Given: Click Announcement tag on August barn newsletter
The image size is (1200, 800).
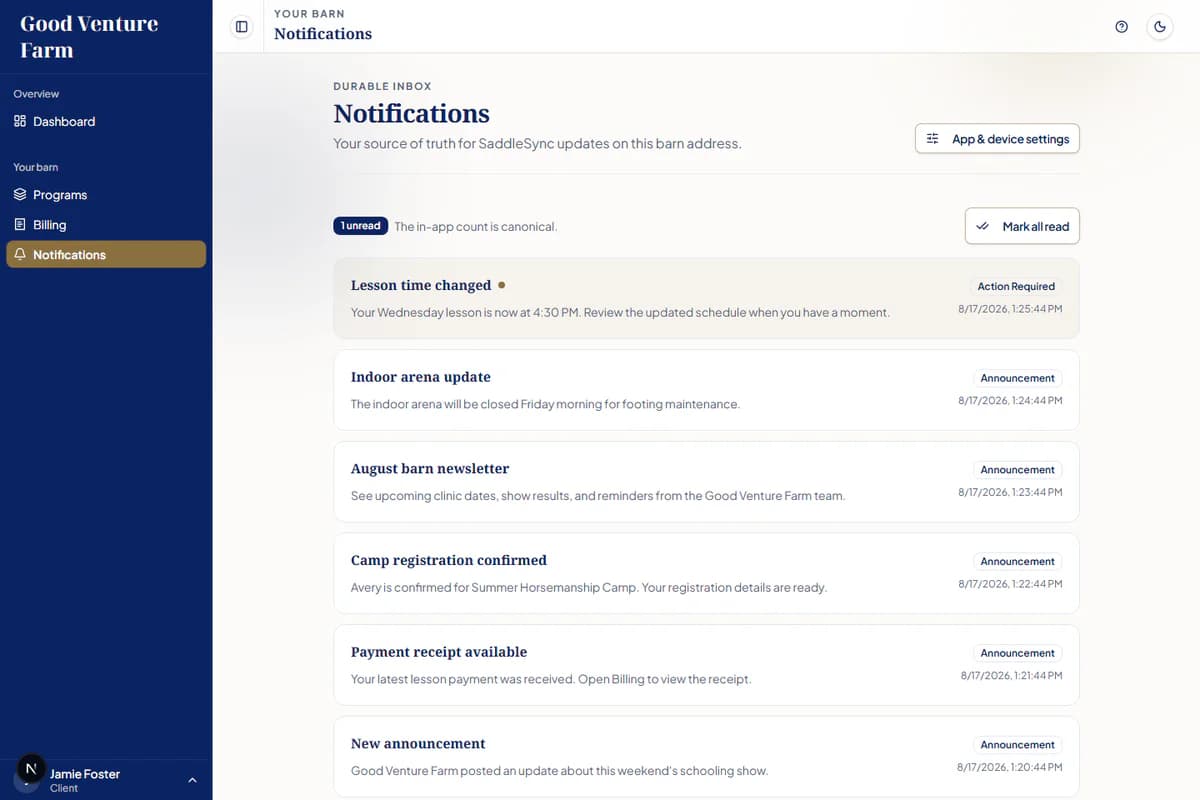Looking at the screenshot, I should pos(1017,469).
